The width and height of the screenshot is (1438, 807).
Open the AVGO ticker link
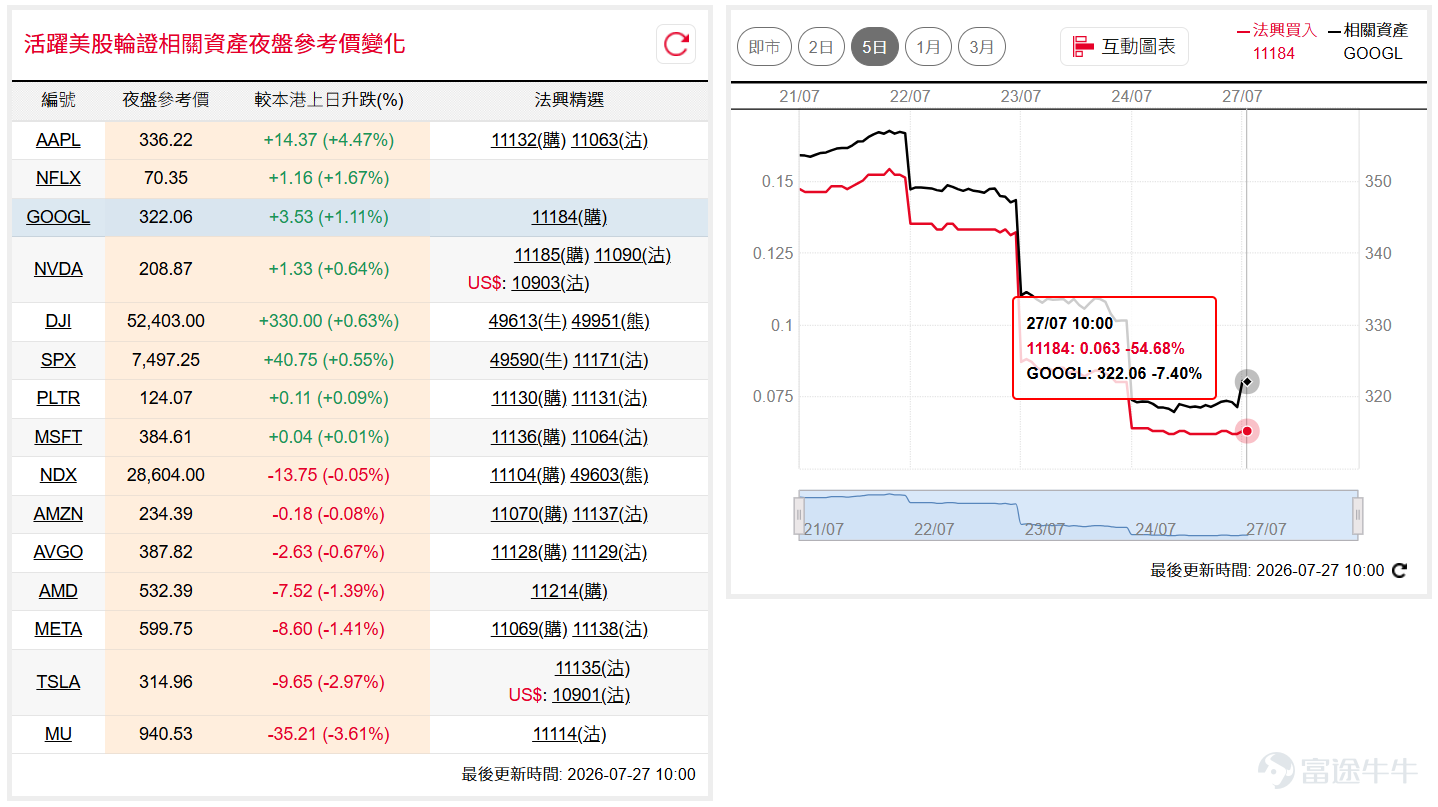tap(58, 552)
